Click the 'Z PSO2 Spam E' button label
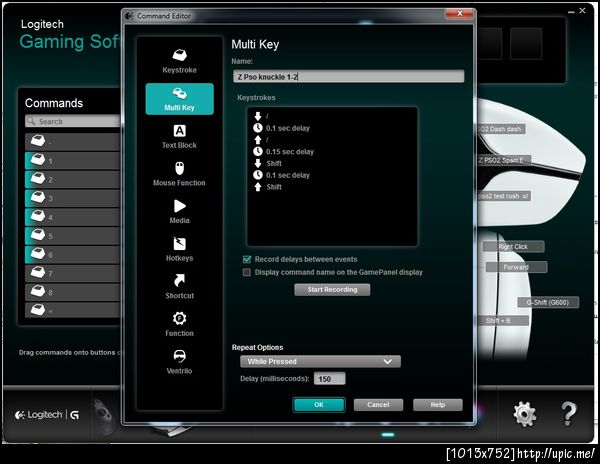Screen dimensions: 600x464 coord(504,160)
